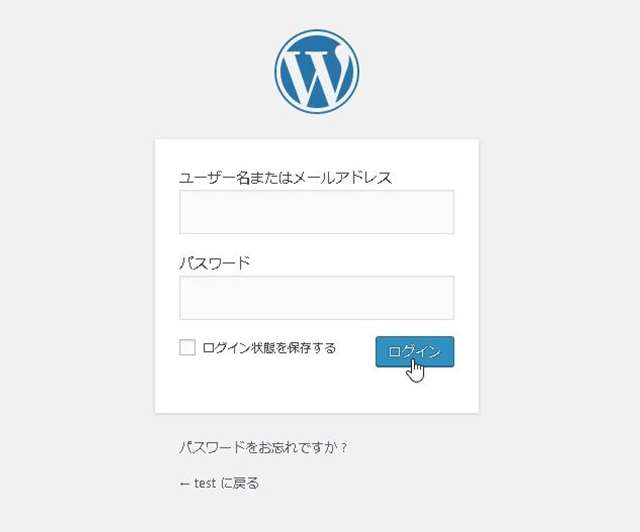Tick the remember login state box
The image size is (640, 532).
pos(187,348)
